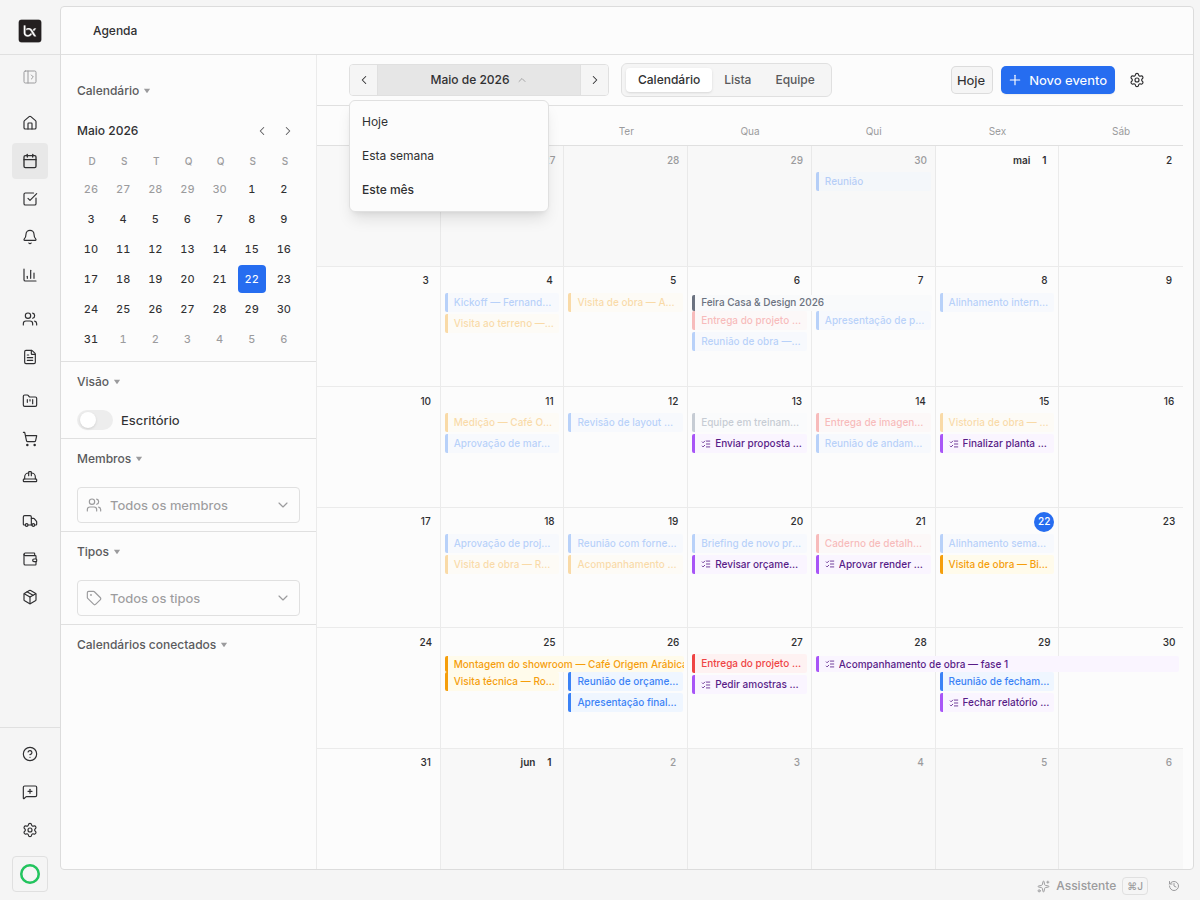This screenshot has height=900, width=1200.
Task: Select day 22 in mini calendar
Action: point(252,279)
